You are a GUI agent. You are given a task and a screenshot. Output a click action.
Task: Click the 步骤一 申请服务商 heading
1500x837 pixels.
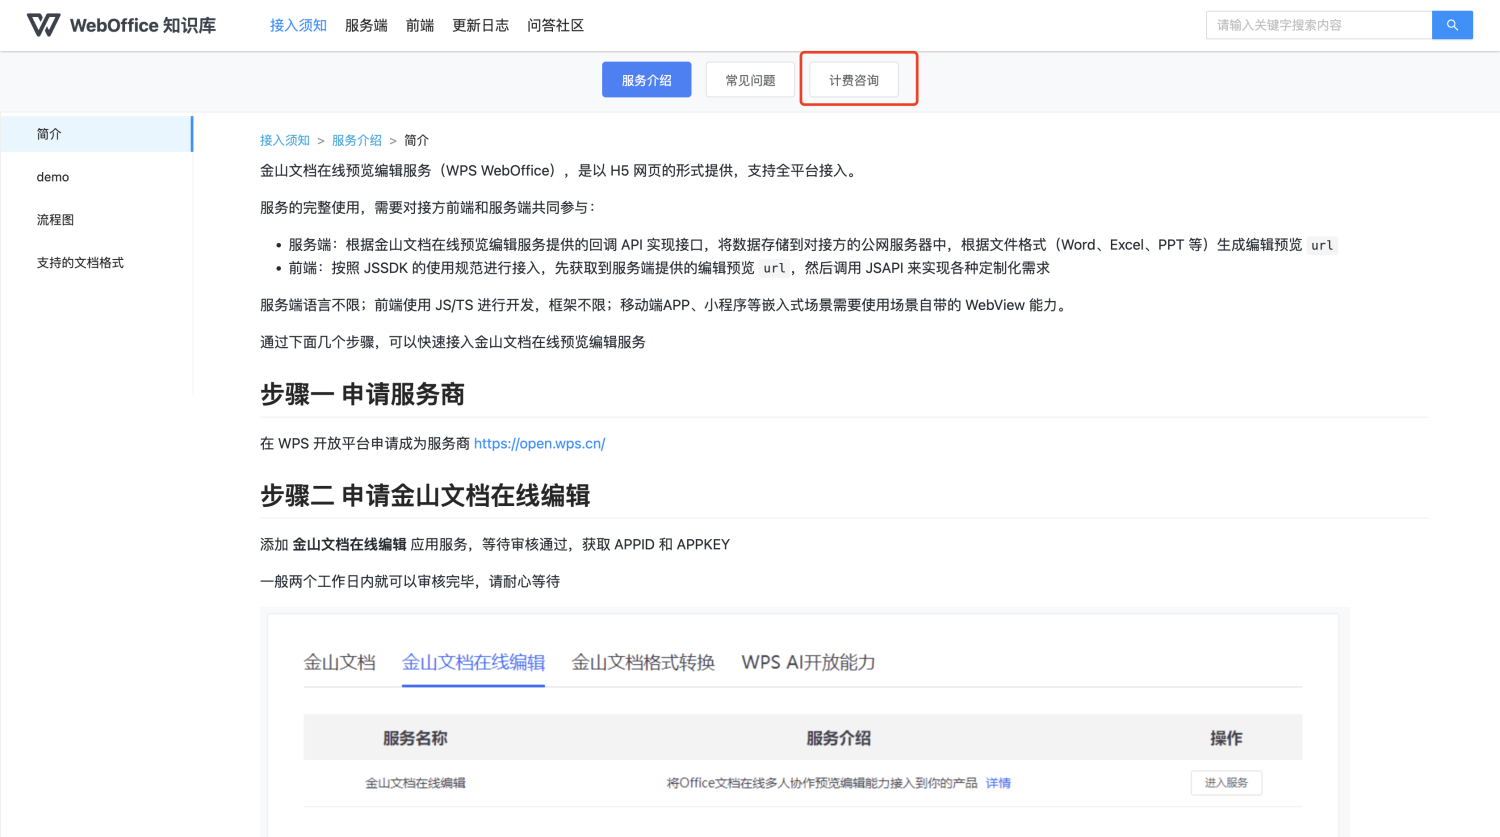pyautogui.click(x=362, y=394)
